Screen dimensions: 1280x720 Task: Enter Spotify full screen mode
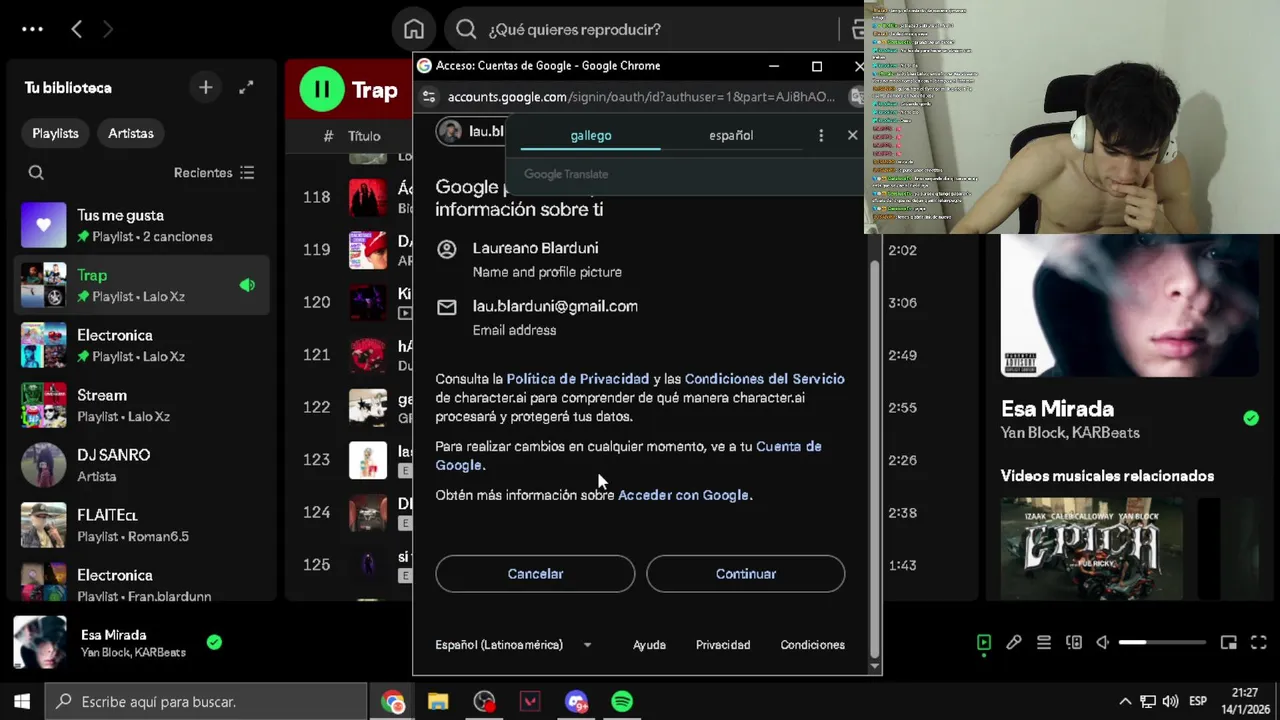[1259, 643]
